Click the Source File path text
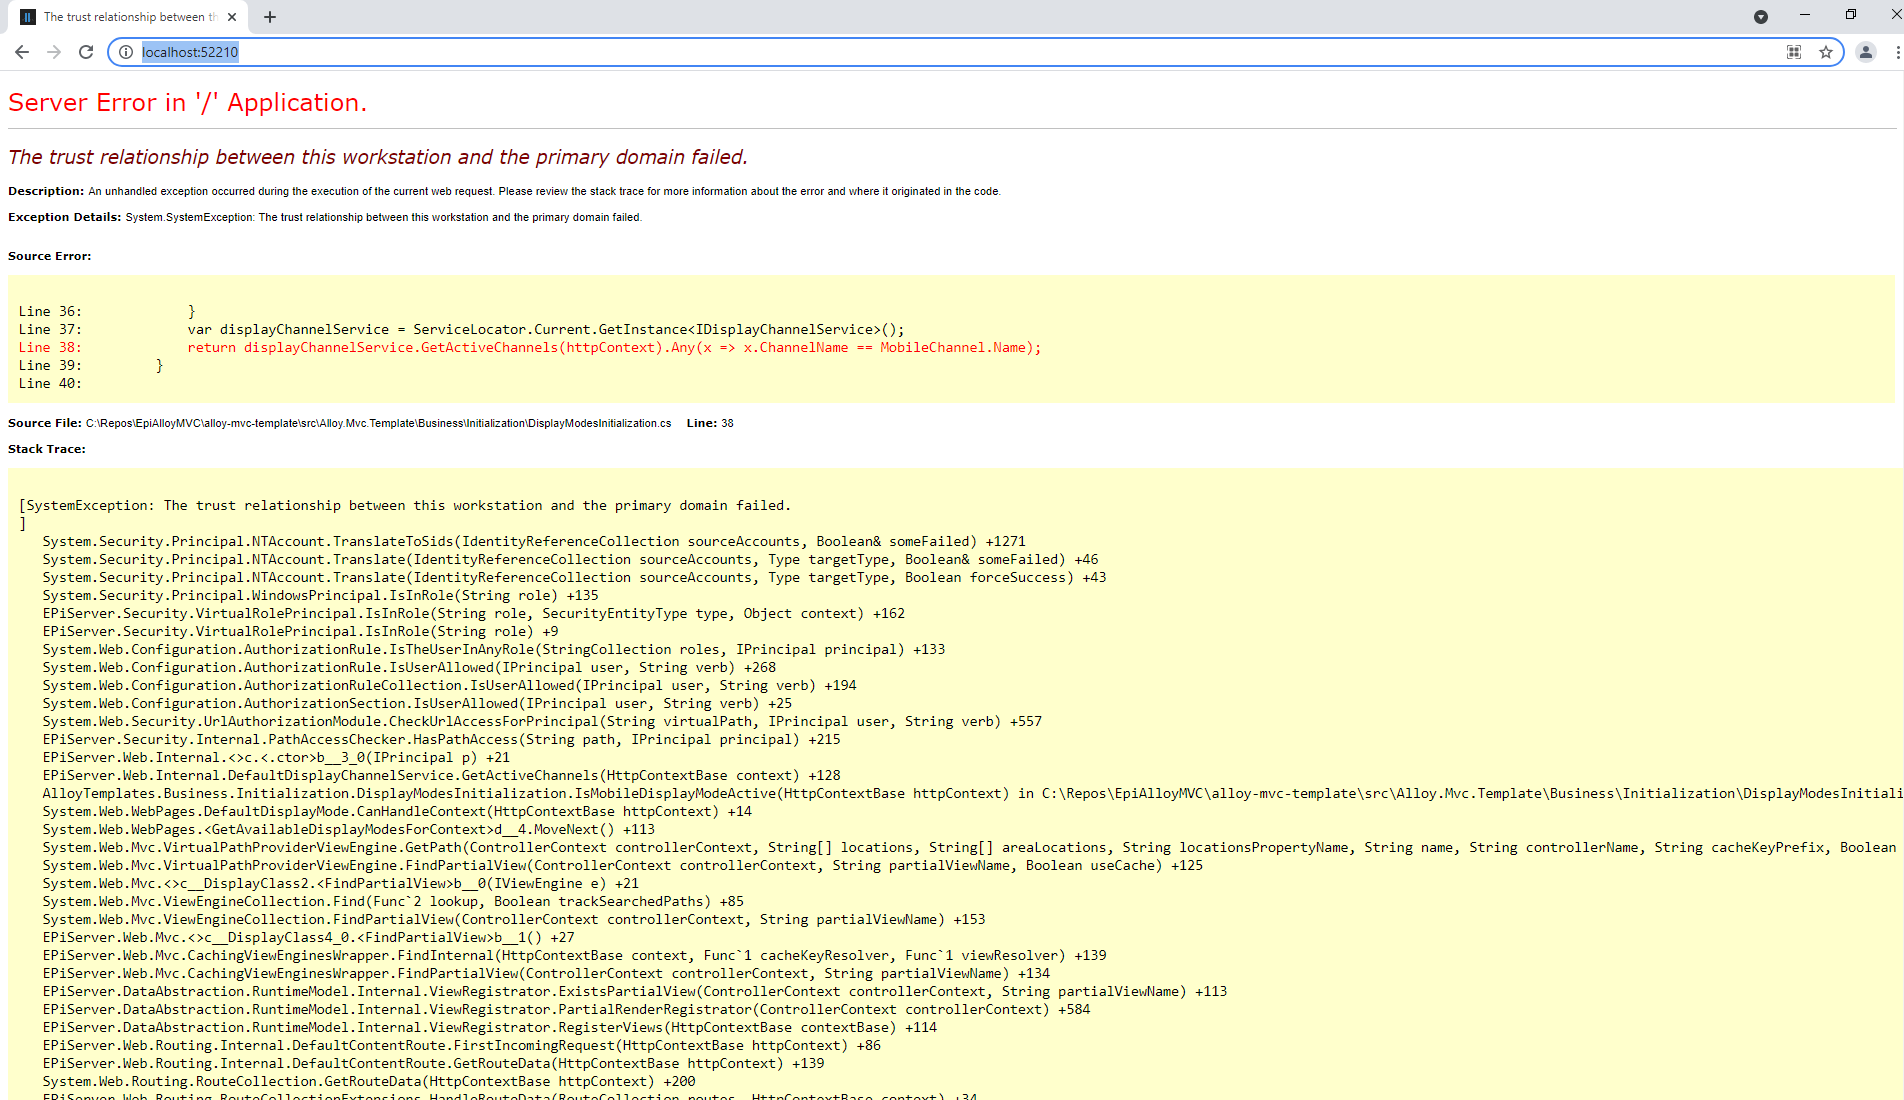The height and width of the screenshot is (1100, 1904). 378,423
